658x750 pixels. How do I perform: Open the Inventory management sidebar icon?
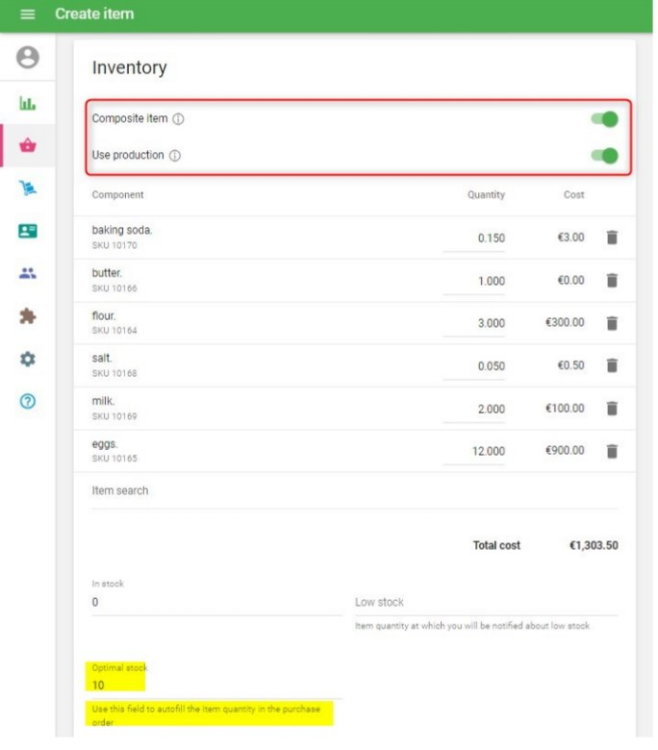click(27, 188)
